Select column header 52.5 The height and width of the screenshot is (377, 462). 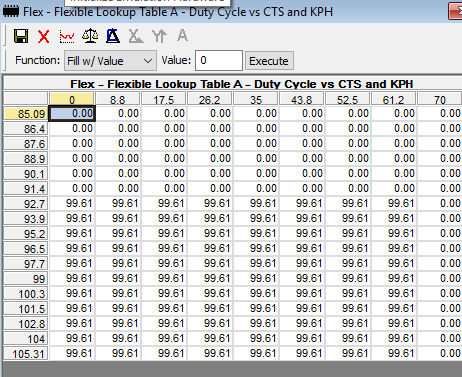pyautogui.click(x=348, y=99)
